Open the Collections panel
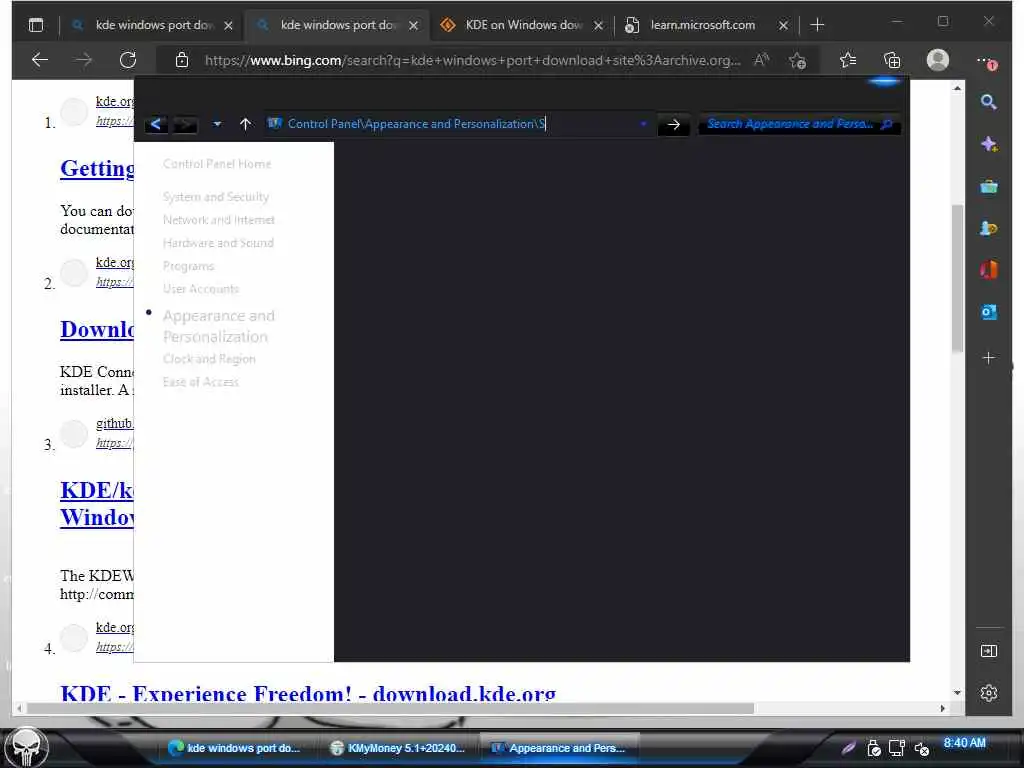 click(892, 60)
